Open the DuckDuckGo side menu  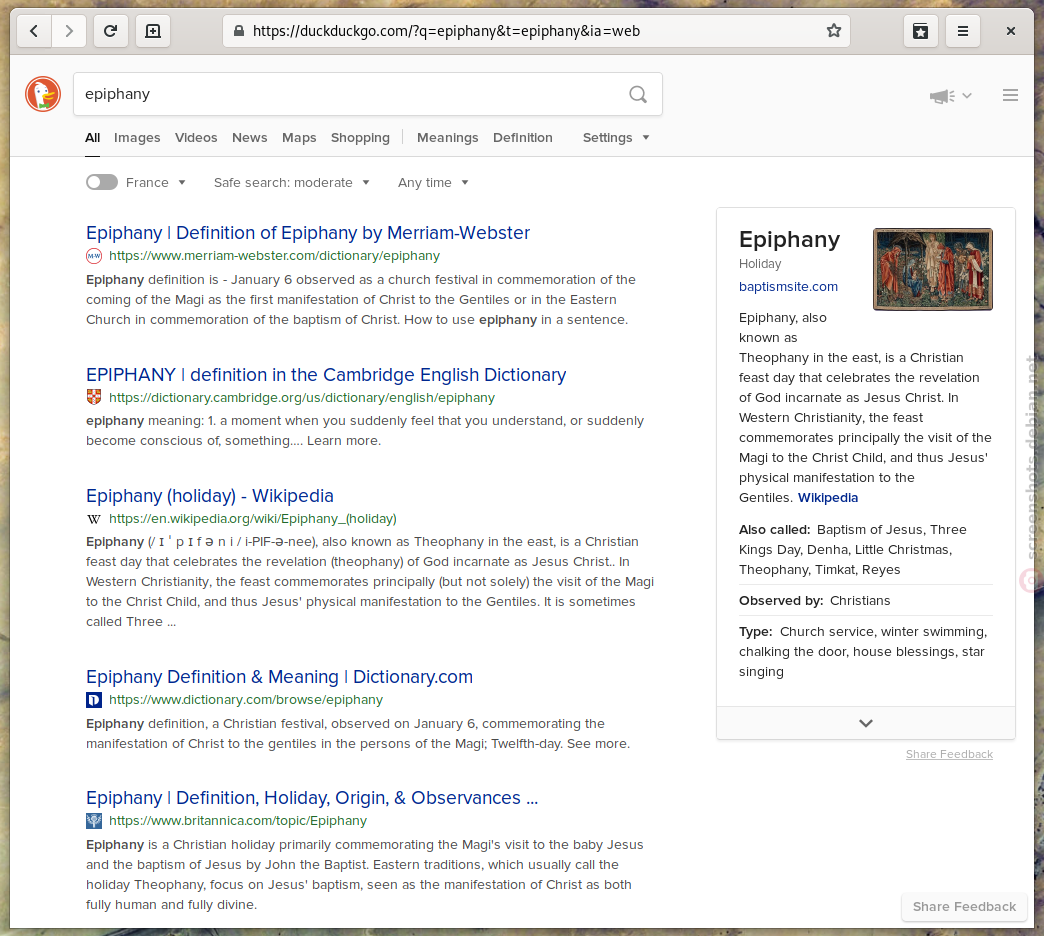[x=1010, y=95]
